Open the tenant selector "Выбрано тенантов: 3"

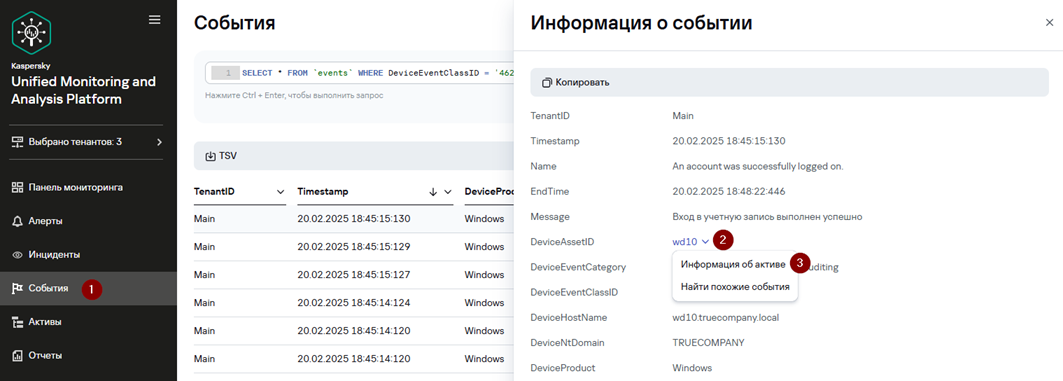pos(88,142)
